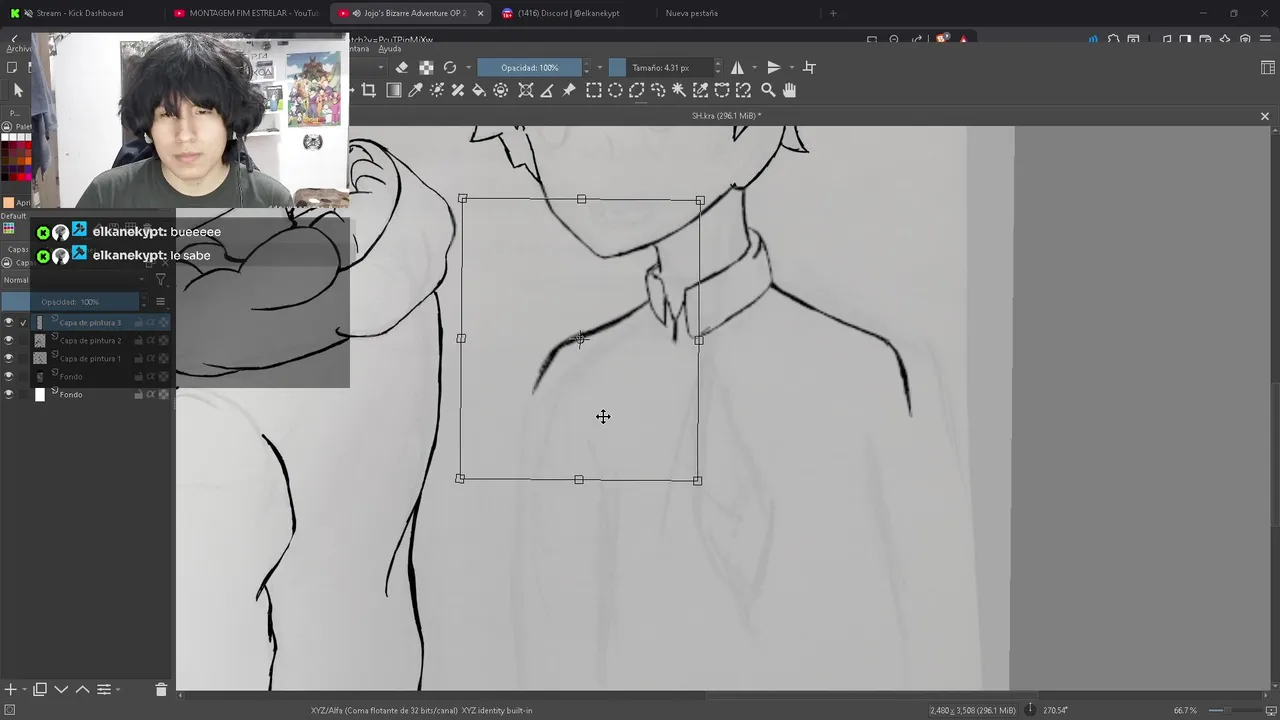This screenshot has width=1280, height=720.
Task: Select the Rectangular Selection tool
Action: 593,90
